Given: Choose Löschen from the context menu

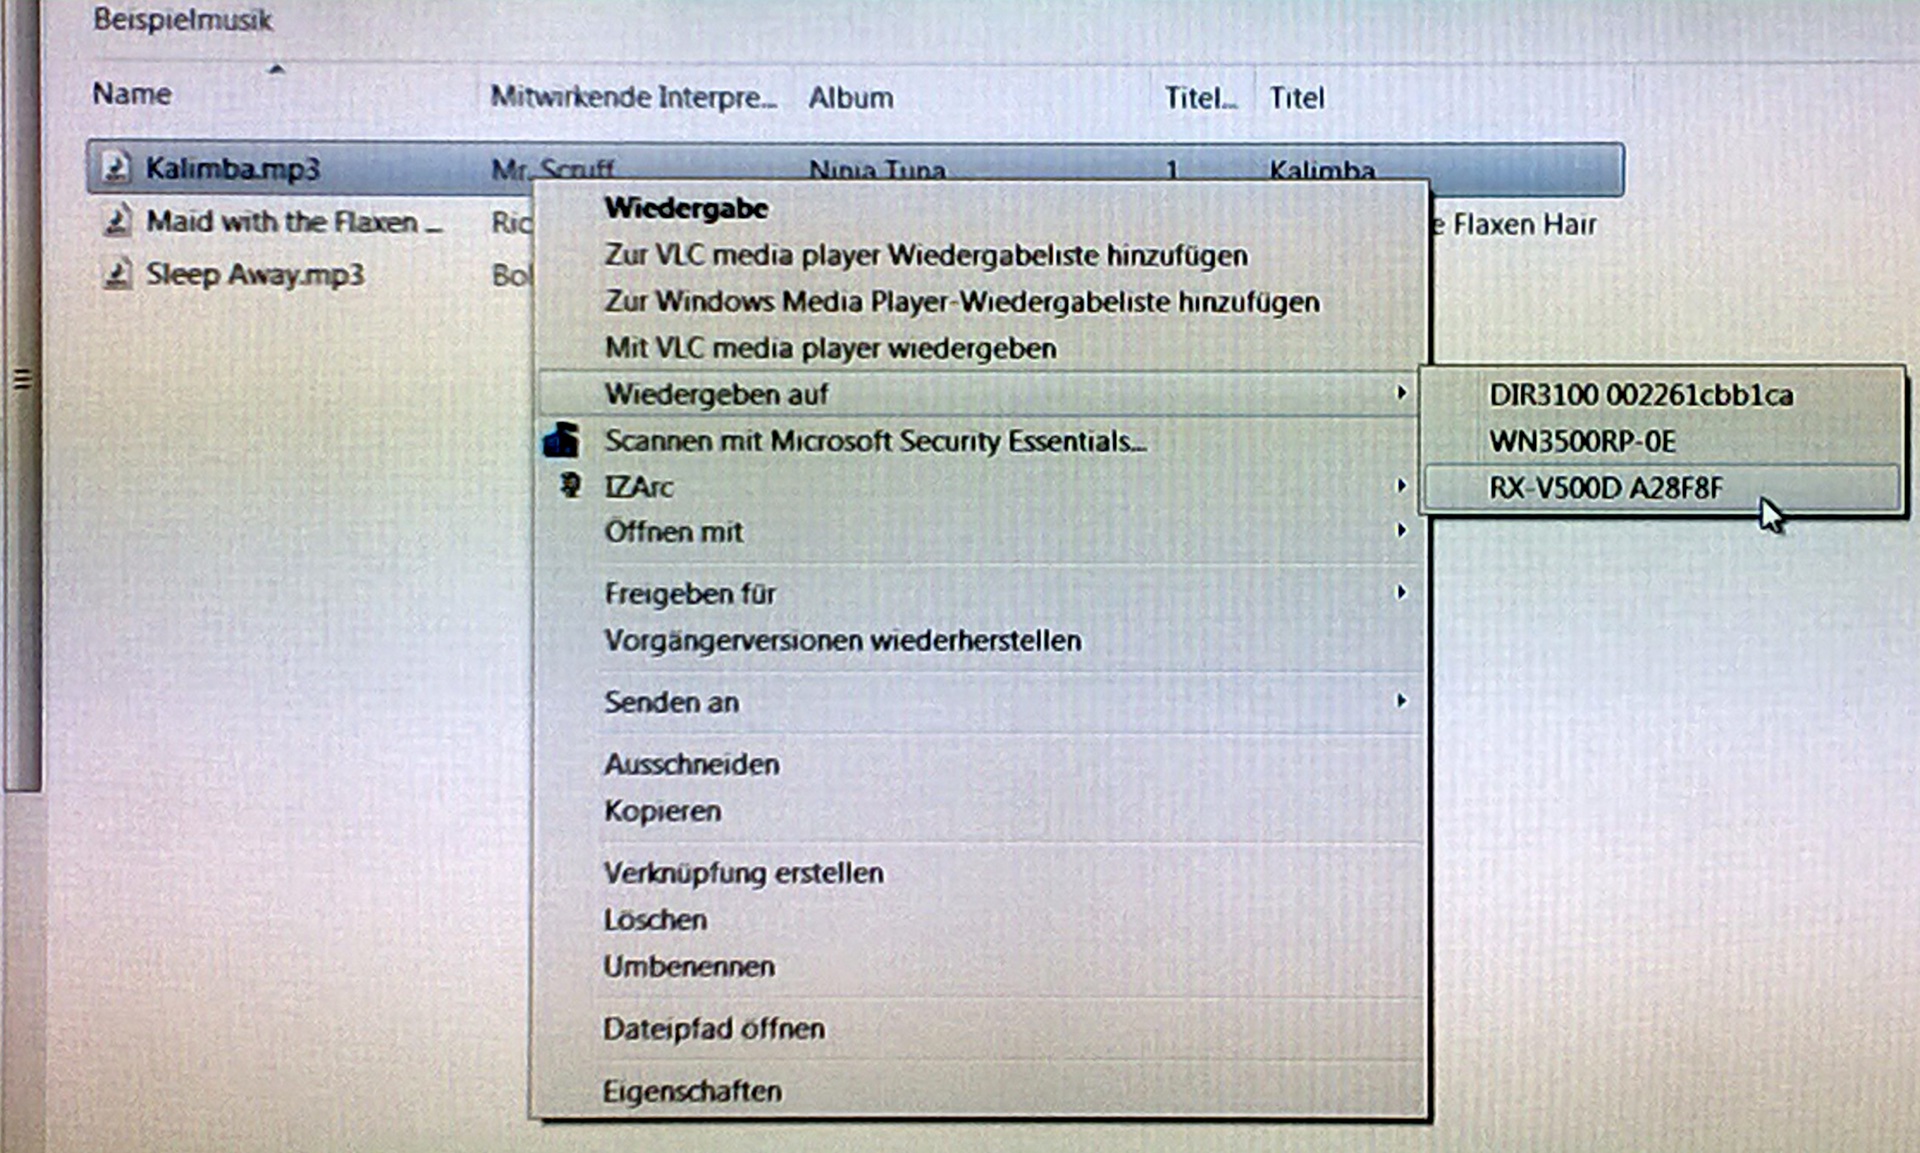Looking at the screenshot, I should coord(655,919).
